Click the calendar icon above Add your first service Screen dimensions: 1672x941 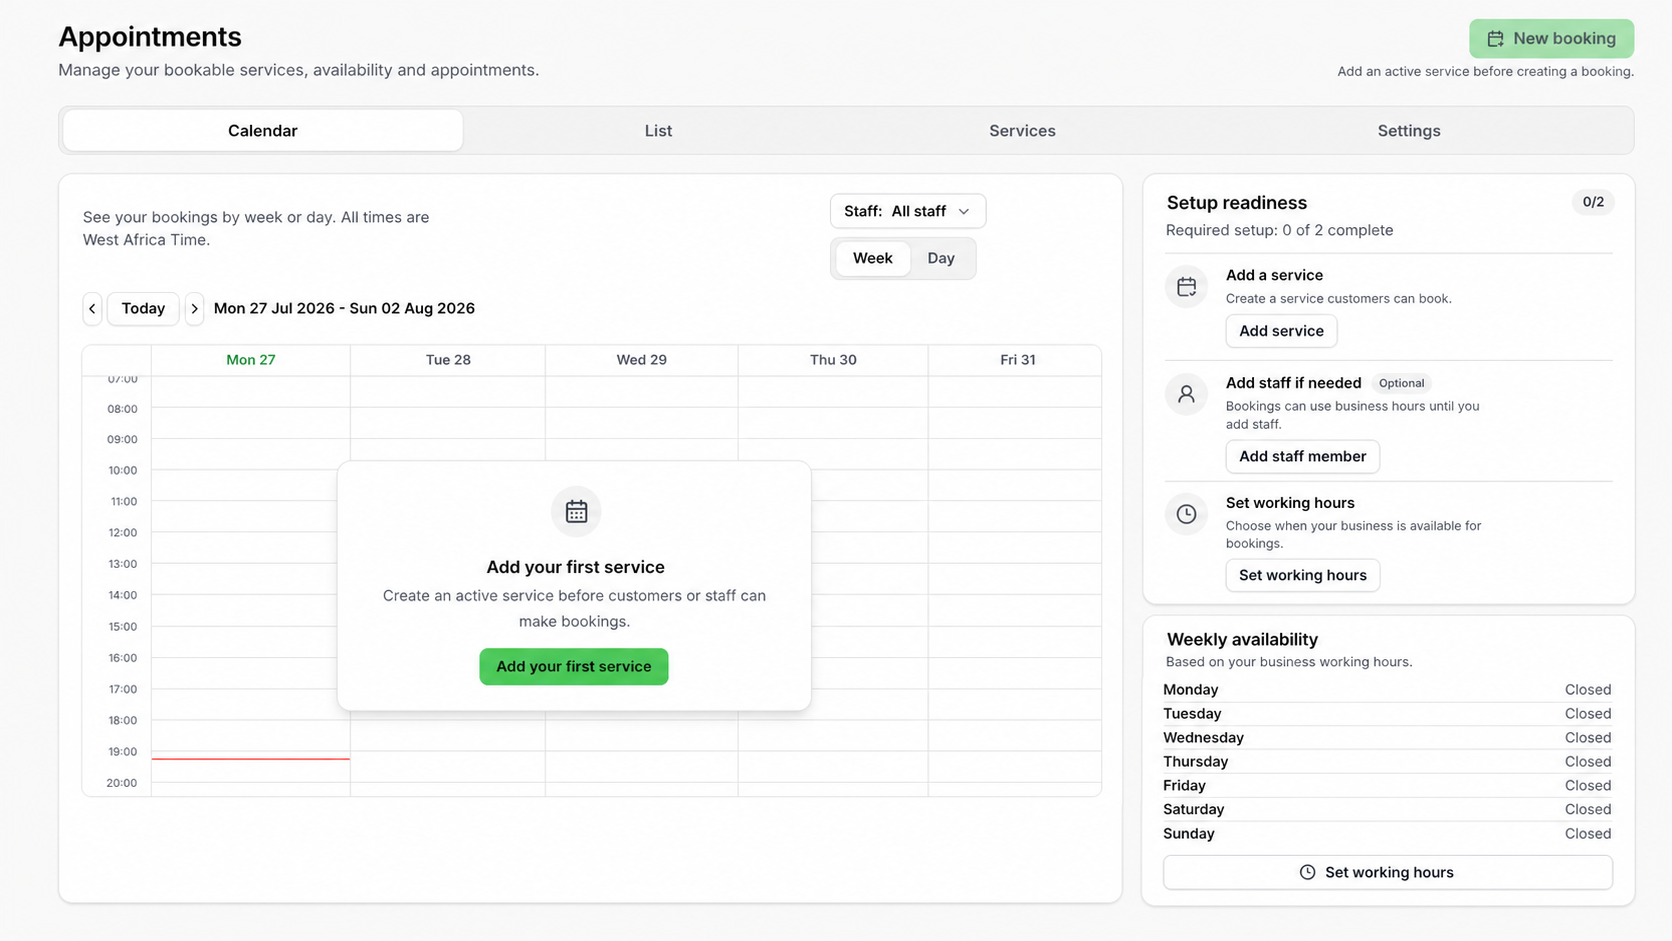coord(576,512)
